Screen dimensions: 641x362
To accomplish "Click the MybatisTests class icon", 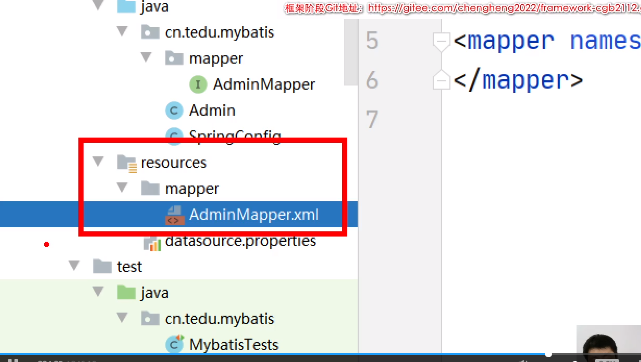I will [x=175, y=344].
